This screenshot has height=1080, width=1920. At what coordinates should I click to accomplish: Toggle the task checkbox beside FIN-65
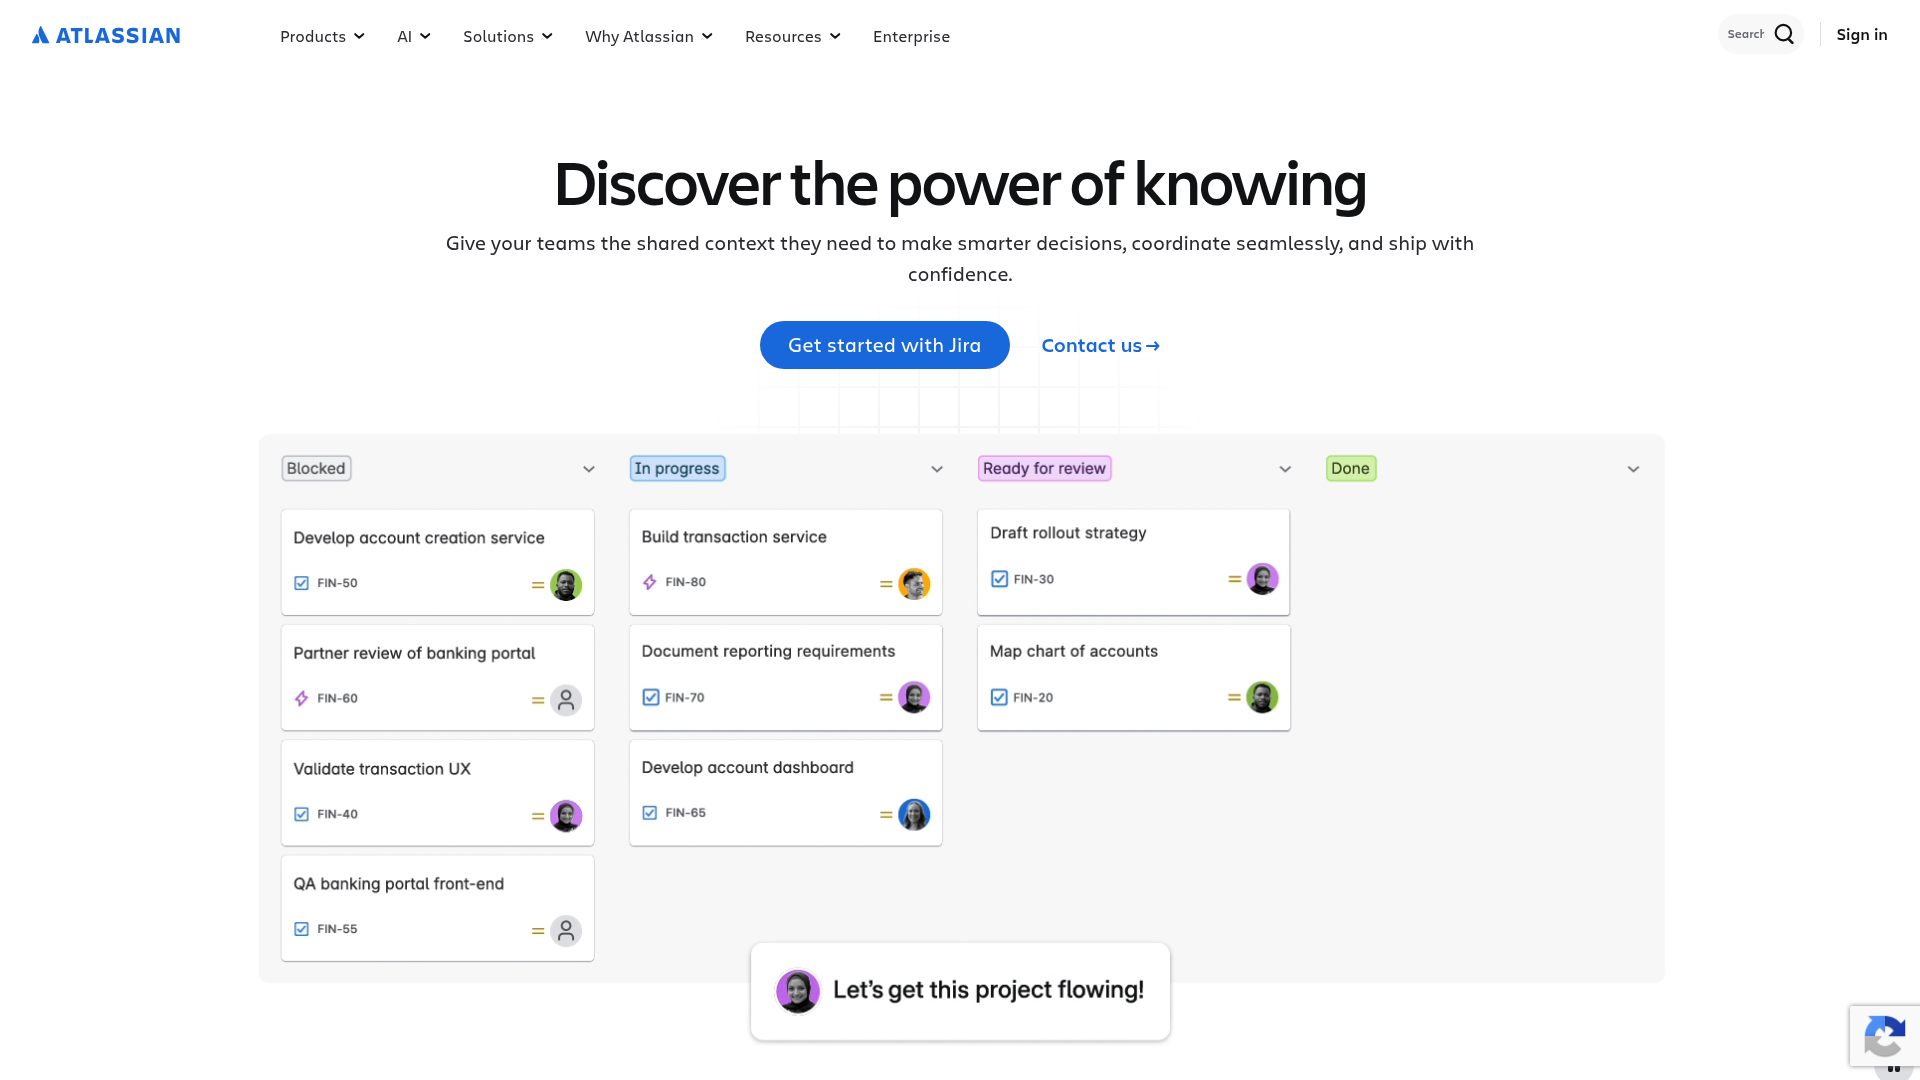(x=650, y=813)
